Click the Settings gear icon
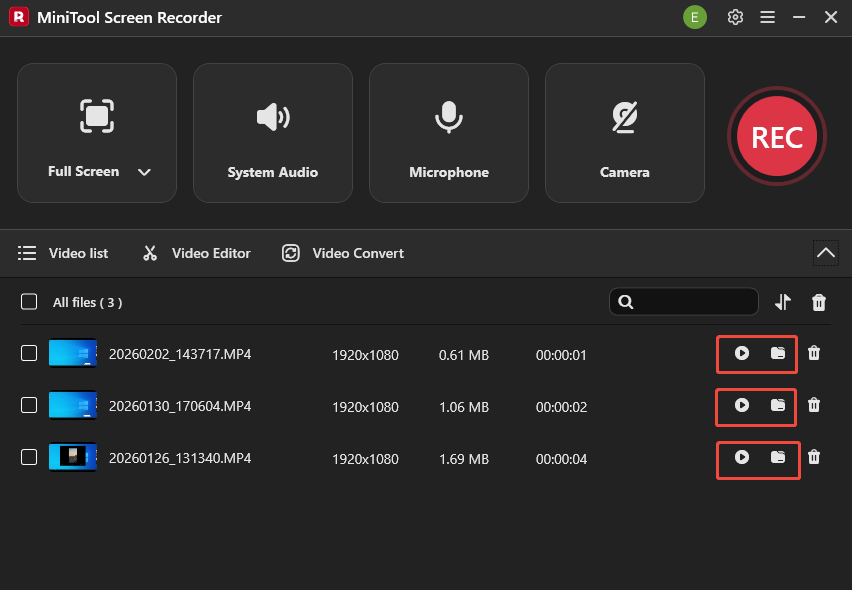The height and width of the screenshot is (590, 852). (x=735, y=17)
